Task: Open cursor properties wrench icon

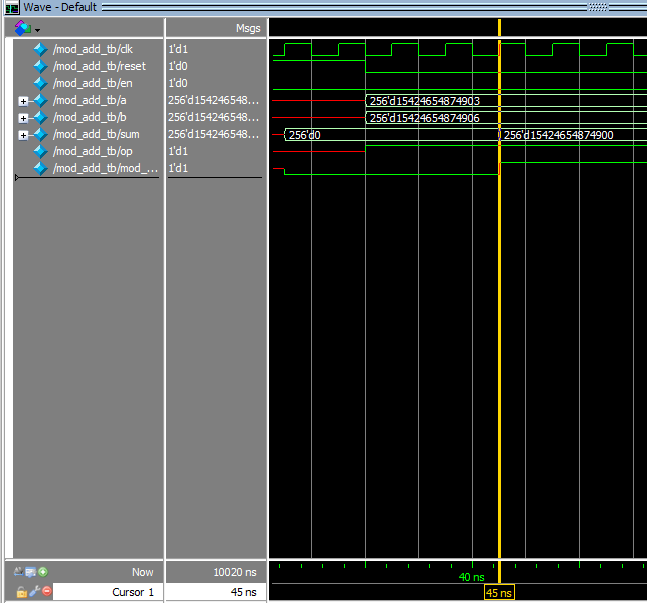Action: (35, 591)
